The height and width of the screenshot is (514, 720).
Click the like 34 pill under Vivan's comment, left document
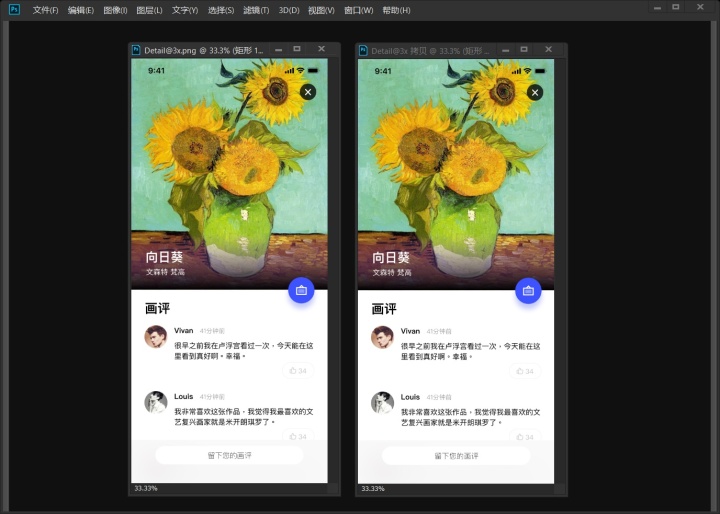point(298,371)
